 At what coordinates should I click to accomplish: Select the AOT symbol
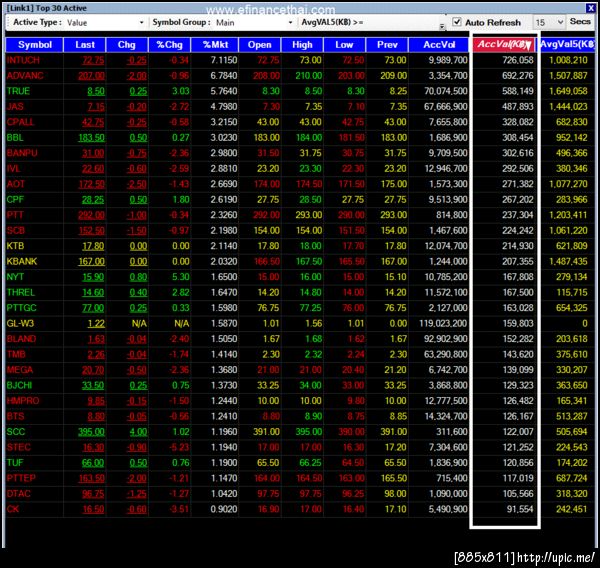pyautogui.click(x=16, y=184)
